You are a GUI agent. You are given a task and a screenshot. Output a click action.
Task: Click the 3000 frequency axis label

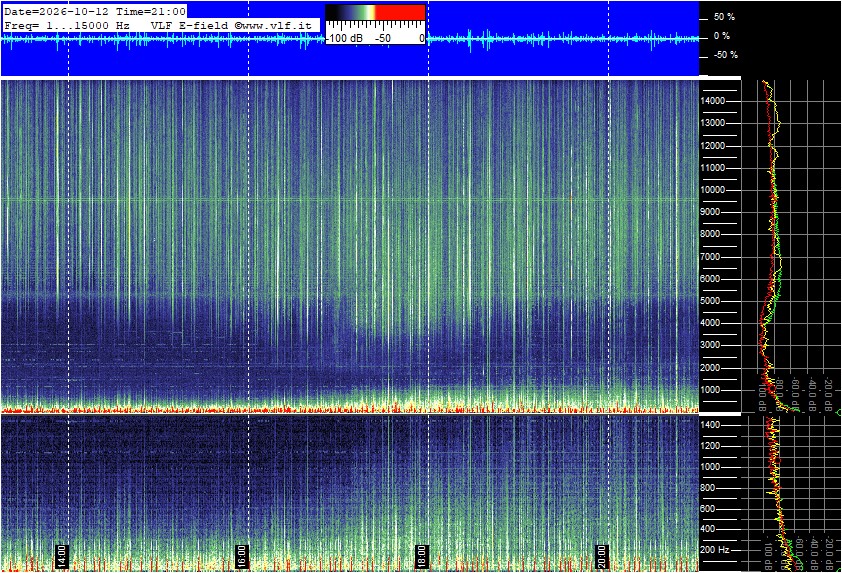pos(710,345)
